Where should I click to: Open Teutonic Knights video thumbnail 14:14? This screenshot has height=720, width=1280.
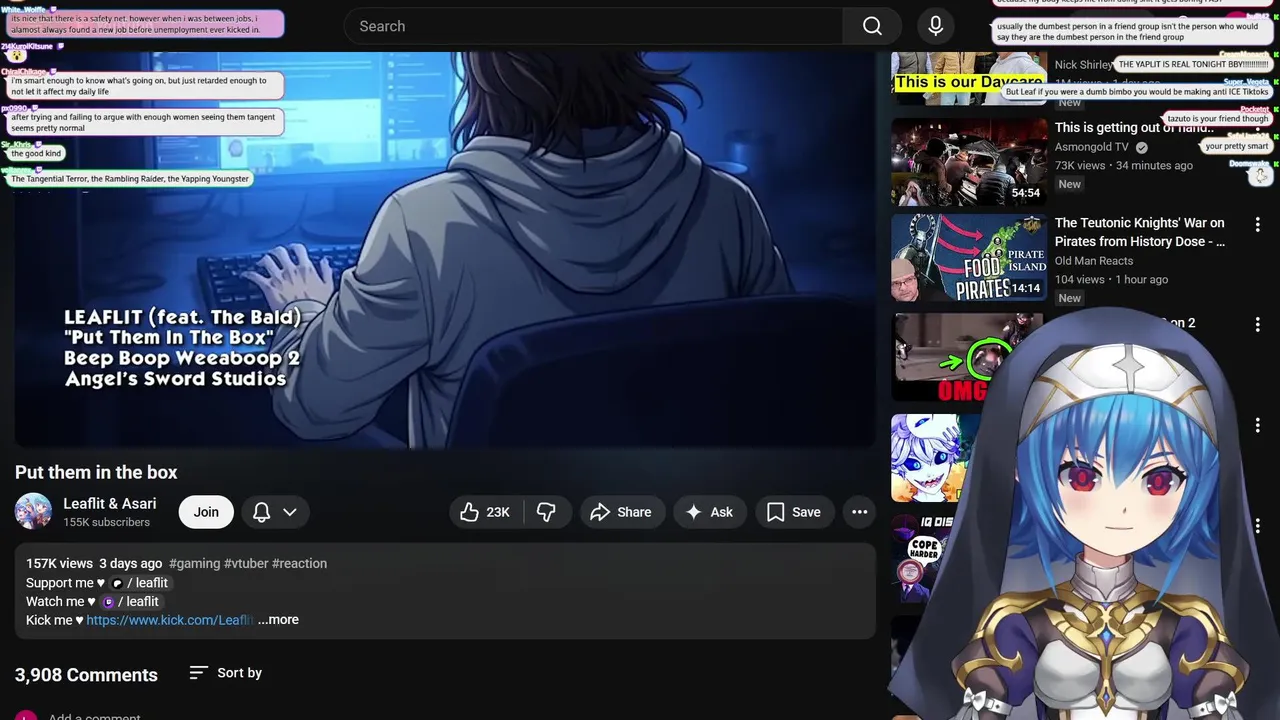click(969, 257)
